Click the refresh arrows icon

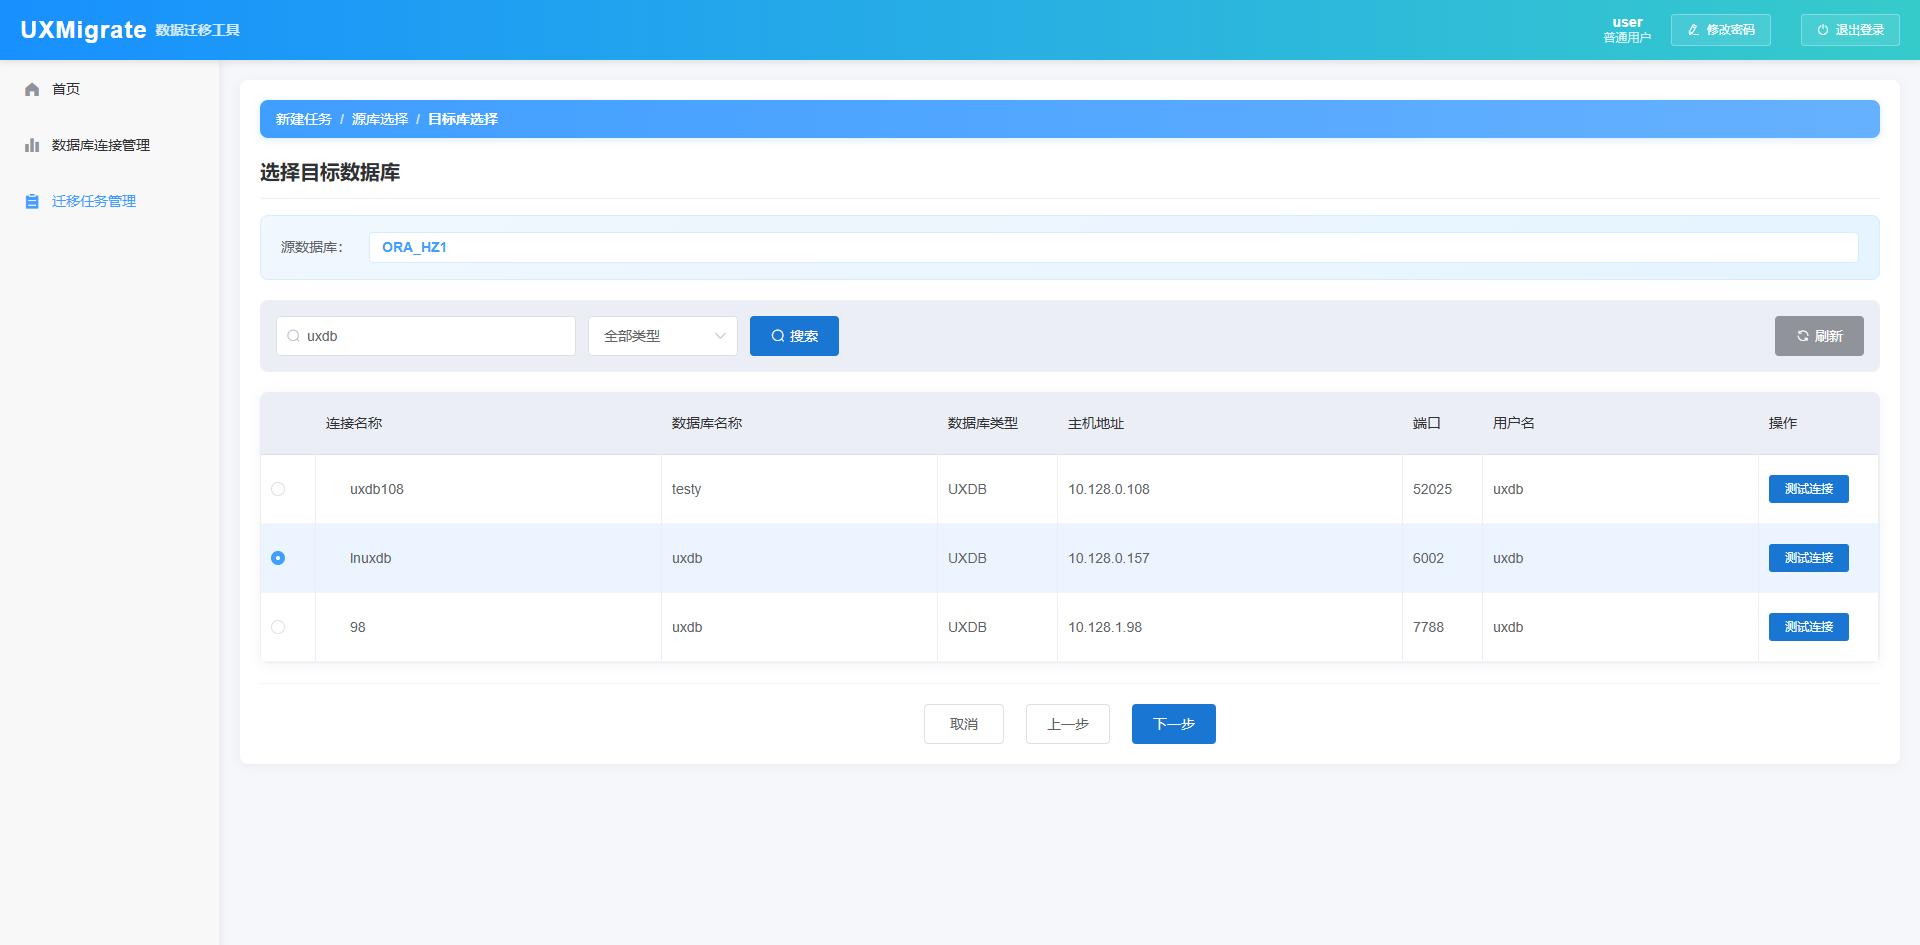pos(1802,337)
